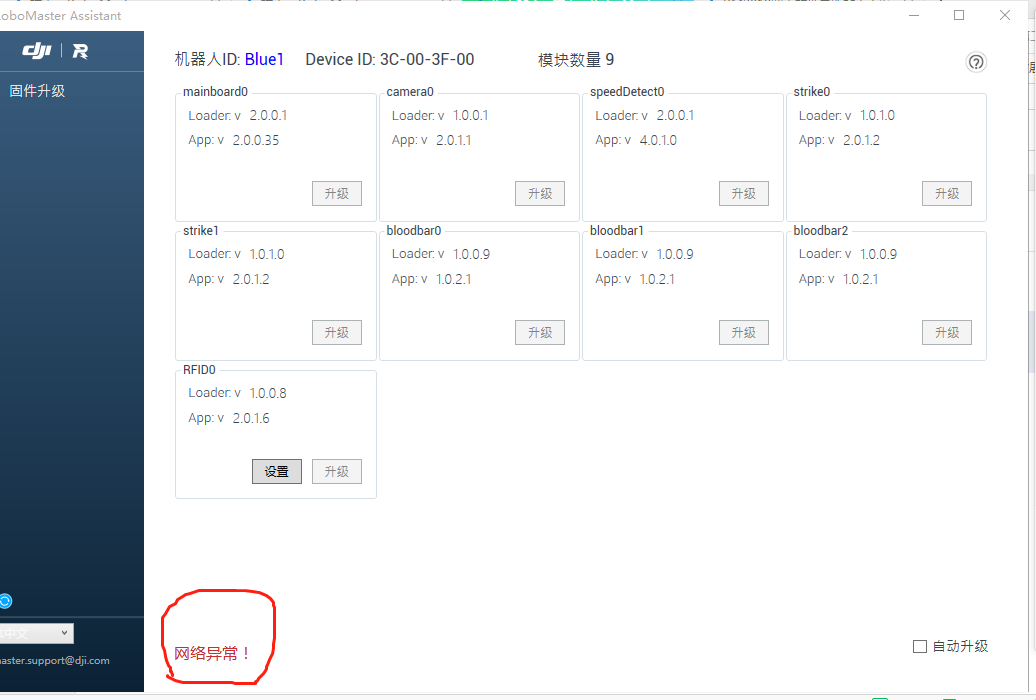The width and height of the screenshot is (1036, 700).
Task: Click the strike1 group title
Action: coord(201,231)
